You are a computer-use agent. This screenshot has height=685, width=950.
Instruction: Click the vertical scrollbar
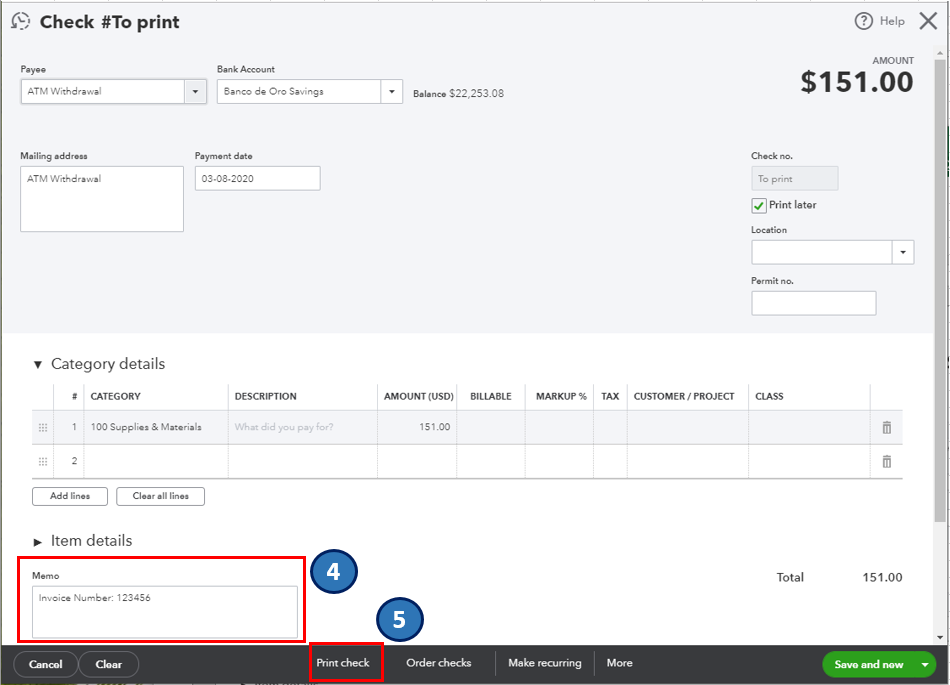point(940,300)
